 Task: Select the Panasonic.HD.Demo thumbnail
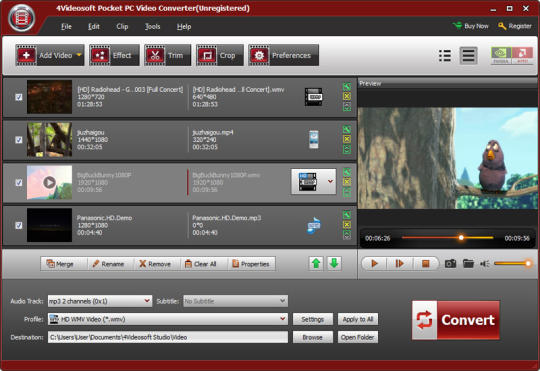(50, 225)
